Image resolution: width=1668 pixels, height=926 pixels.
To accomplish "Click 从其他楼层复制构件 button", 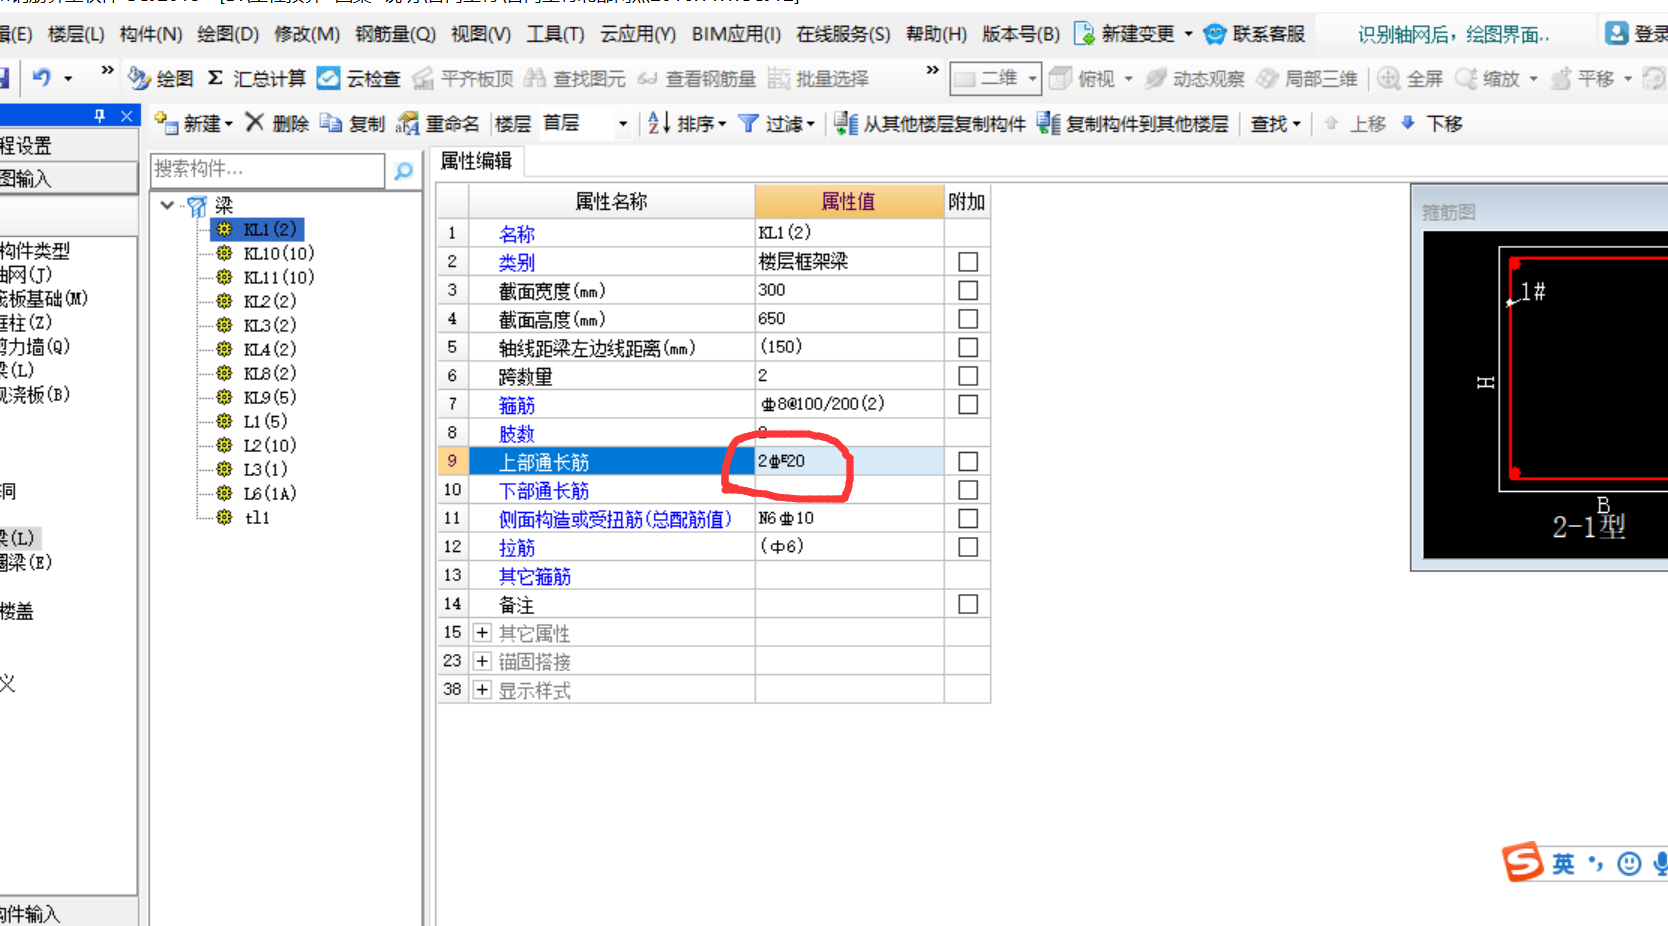I will (930, 123).
